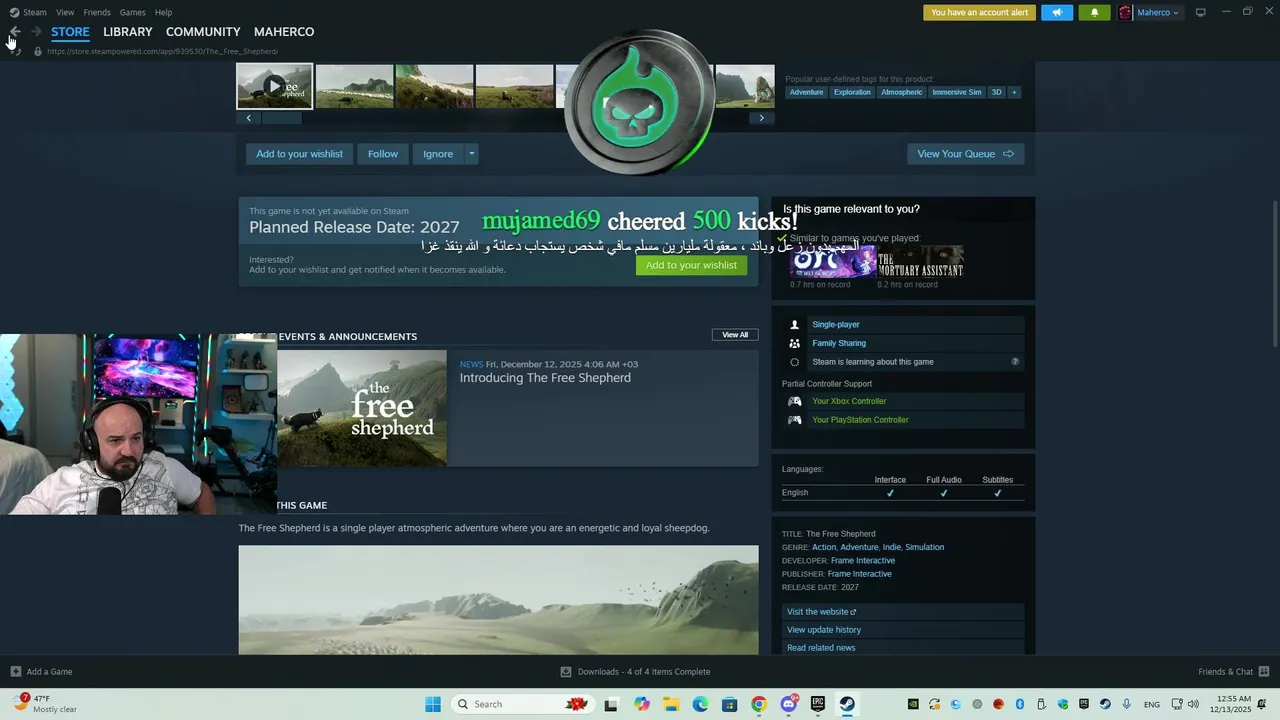Open the account alert notice

click(979, 12)
